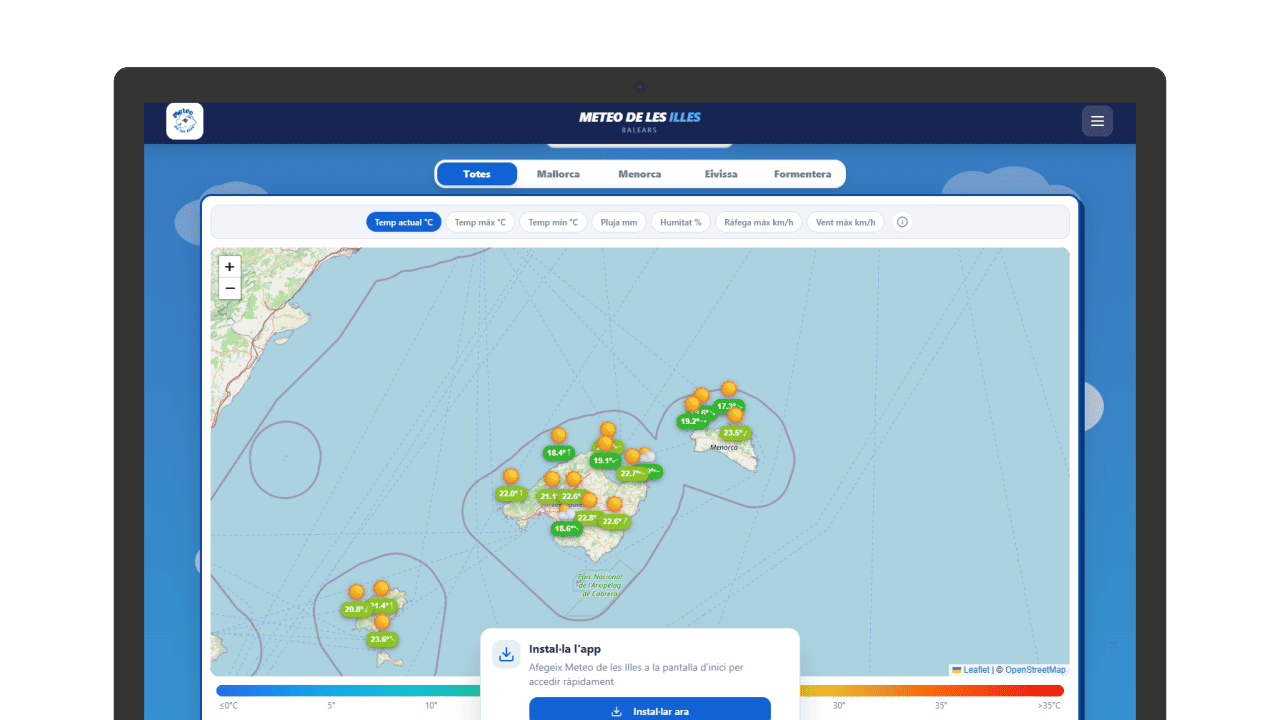Viewport: 1280px width, 720px height.
Task: Select the Mallorca tab
Action: pyautogui.click(x=558, y=174)
